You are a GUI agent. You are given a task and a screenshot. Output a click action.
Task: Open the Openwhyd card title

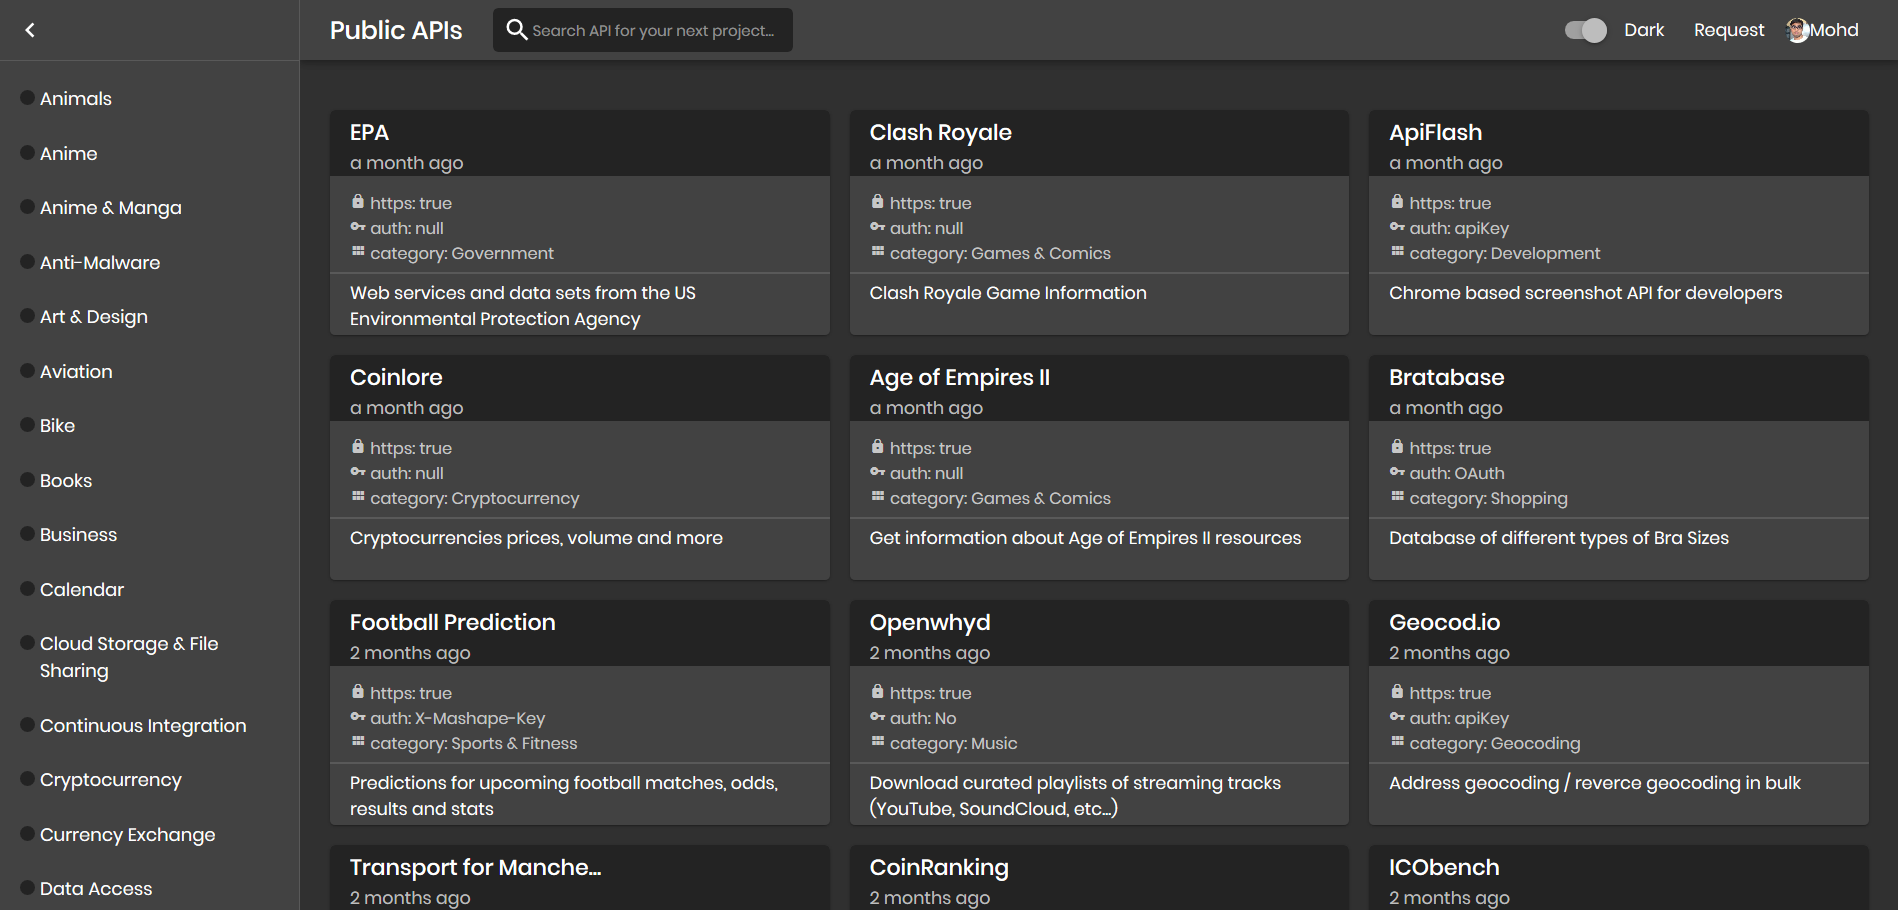coord(930,623)
